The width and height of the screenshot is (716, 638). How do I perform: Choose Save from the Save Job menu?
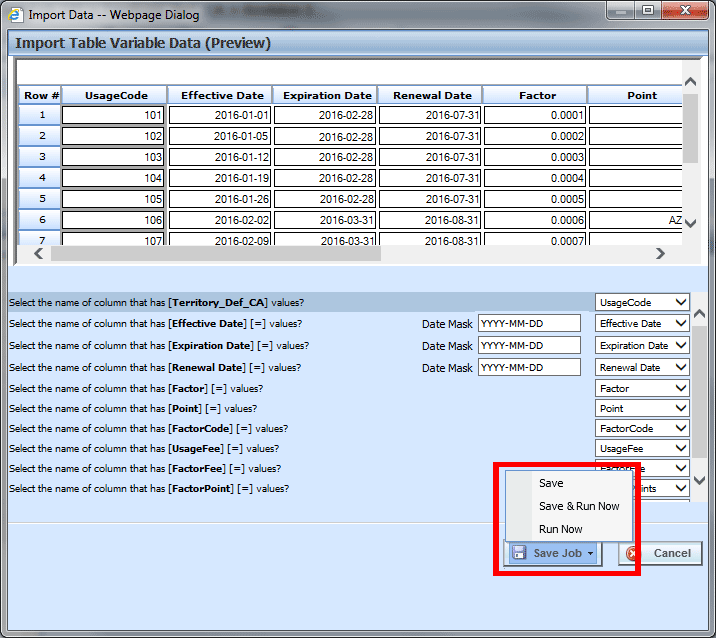569,483
